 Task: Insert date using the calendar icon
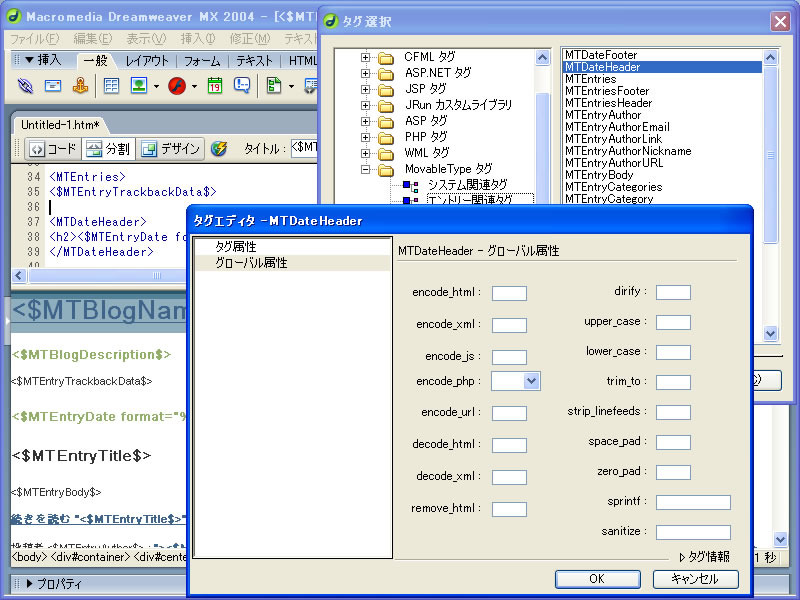click(x=215, y=87)
